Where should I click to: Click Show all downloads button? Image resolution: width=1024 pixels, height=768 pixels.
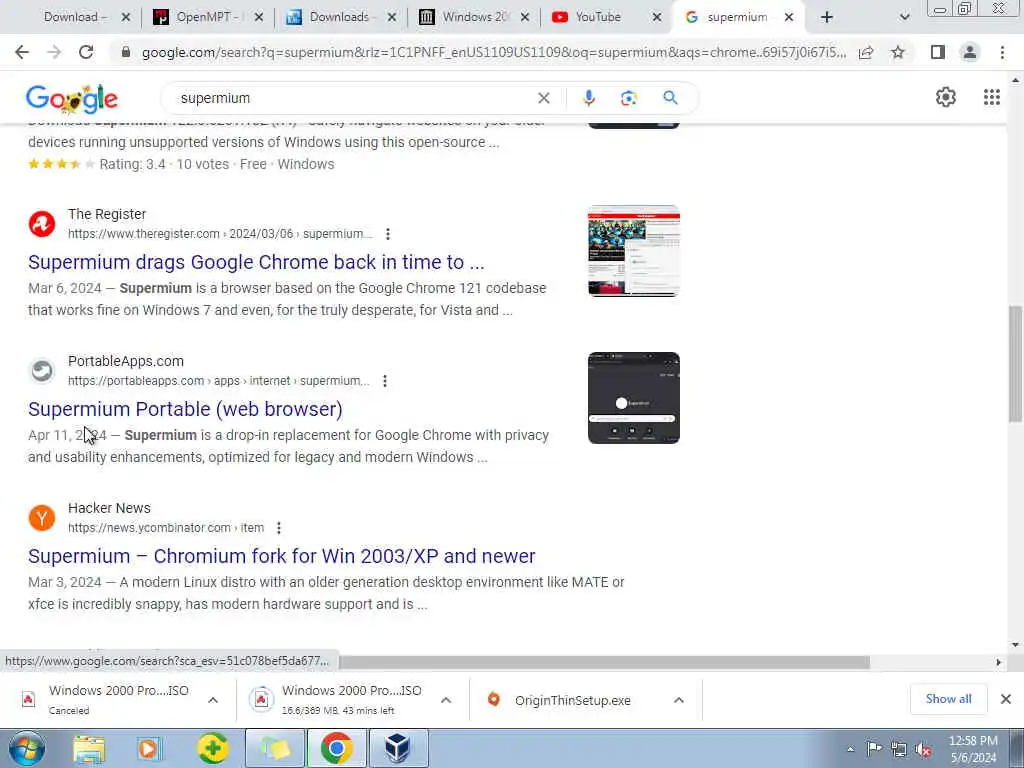click(948, 699)
